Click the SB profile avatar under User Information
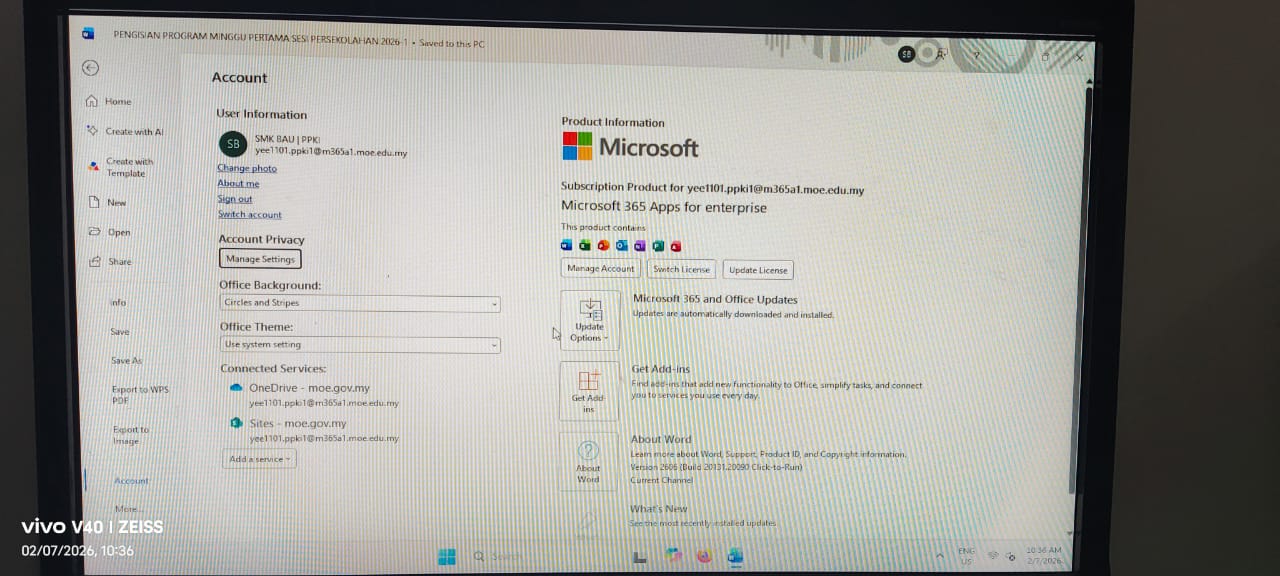The width and height of the screenshot is (1280, 576). click(232, 144)
